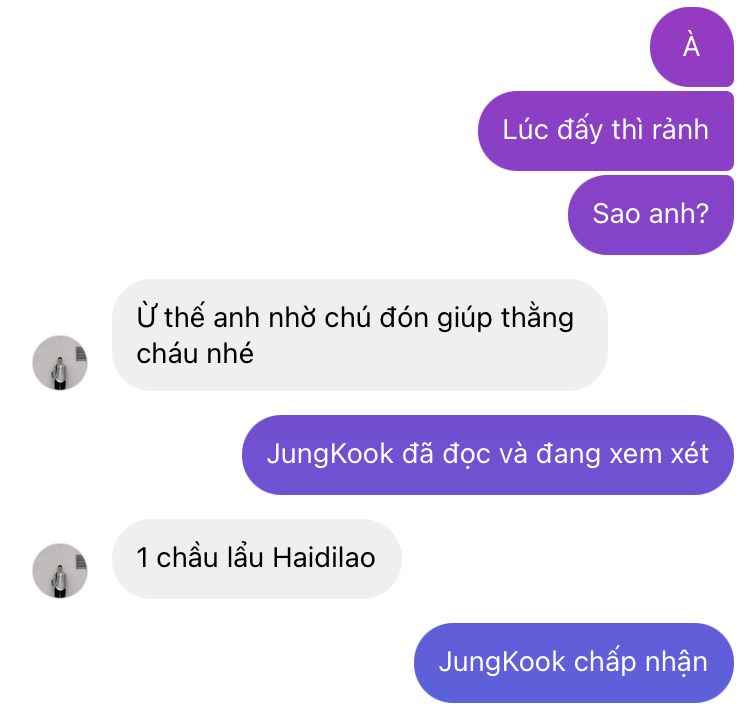Open sender avatar beside 'Haidilao' message

tap(60, 571)
